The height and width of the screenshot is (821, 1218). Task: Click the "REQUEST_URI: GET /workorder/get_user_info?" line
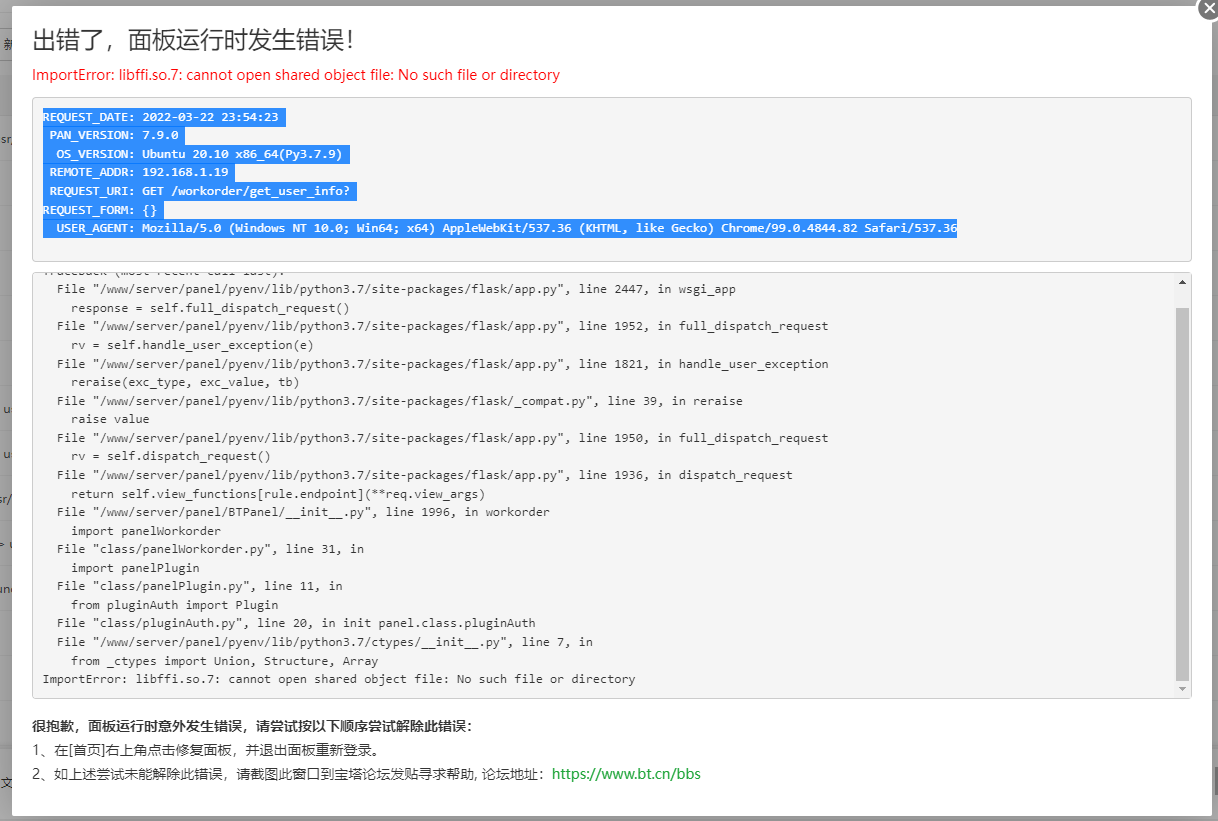pyautogui.click(x=200, y=191)
